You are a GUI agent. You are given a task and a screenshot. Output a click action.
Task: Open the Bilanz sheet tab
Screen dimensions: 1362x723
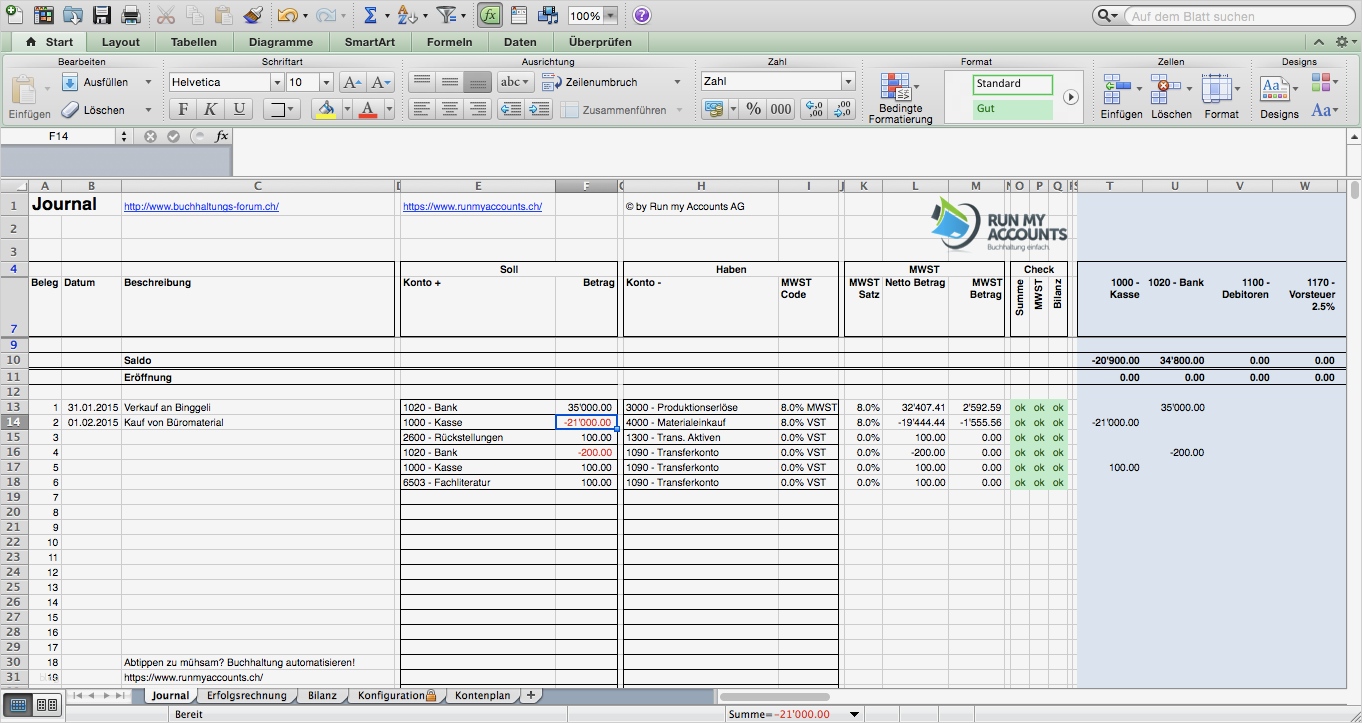coord(322,695)
